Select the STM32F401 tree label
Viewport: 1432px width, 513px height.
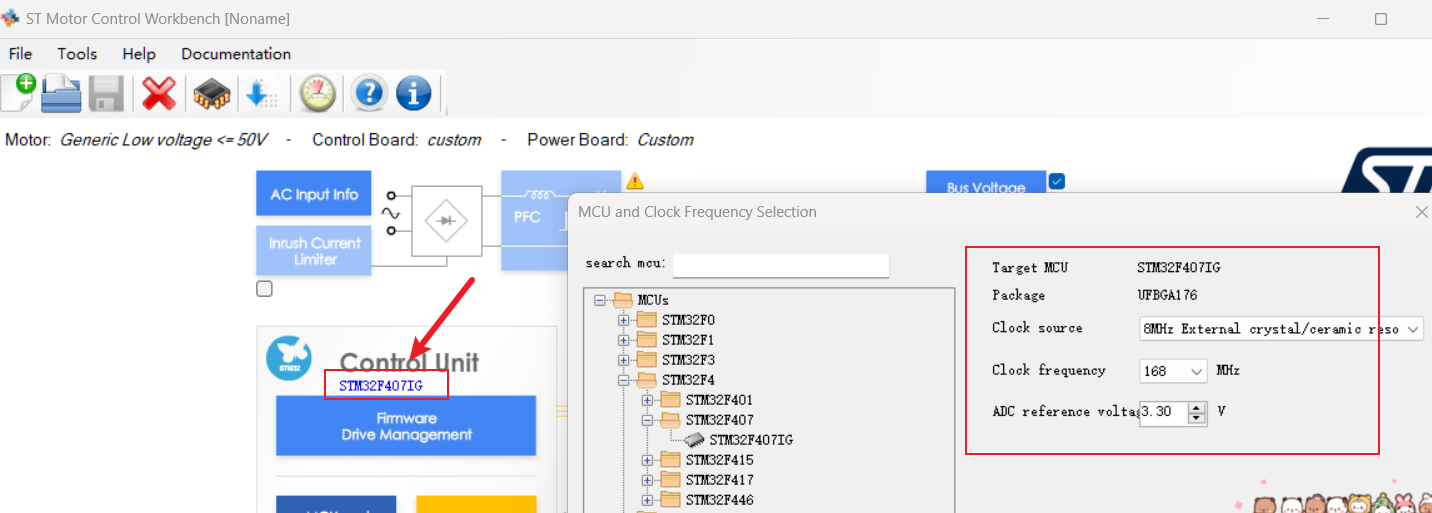(719, 400)
